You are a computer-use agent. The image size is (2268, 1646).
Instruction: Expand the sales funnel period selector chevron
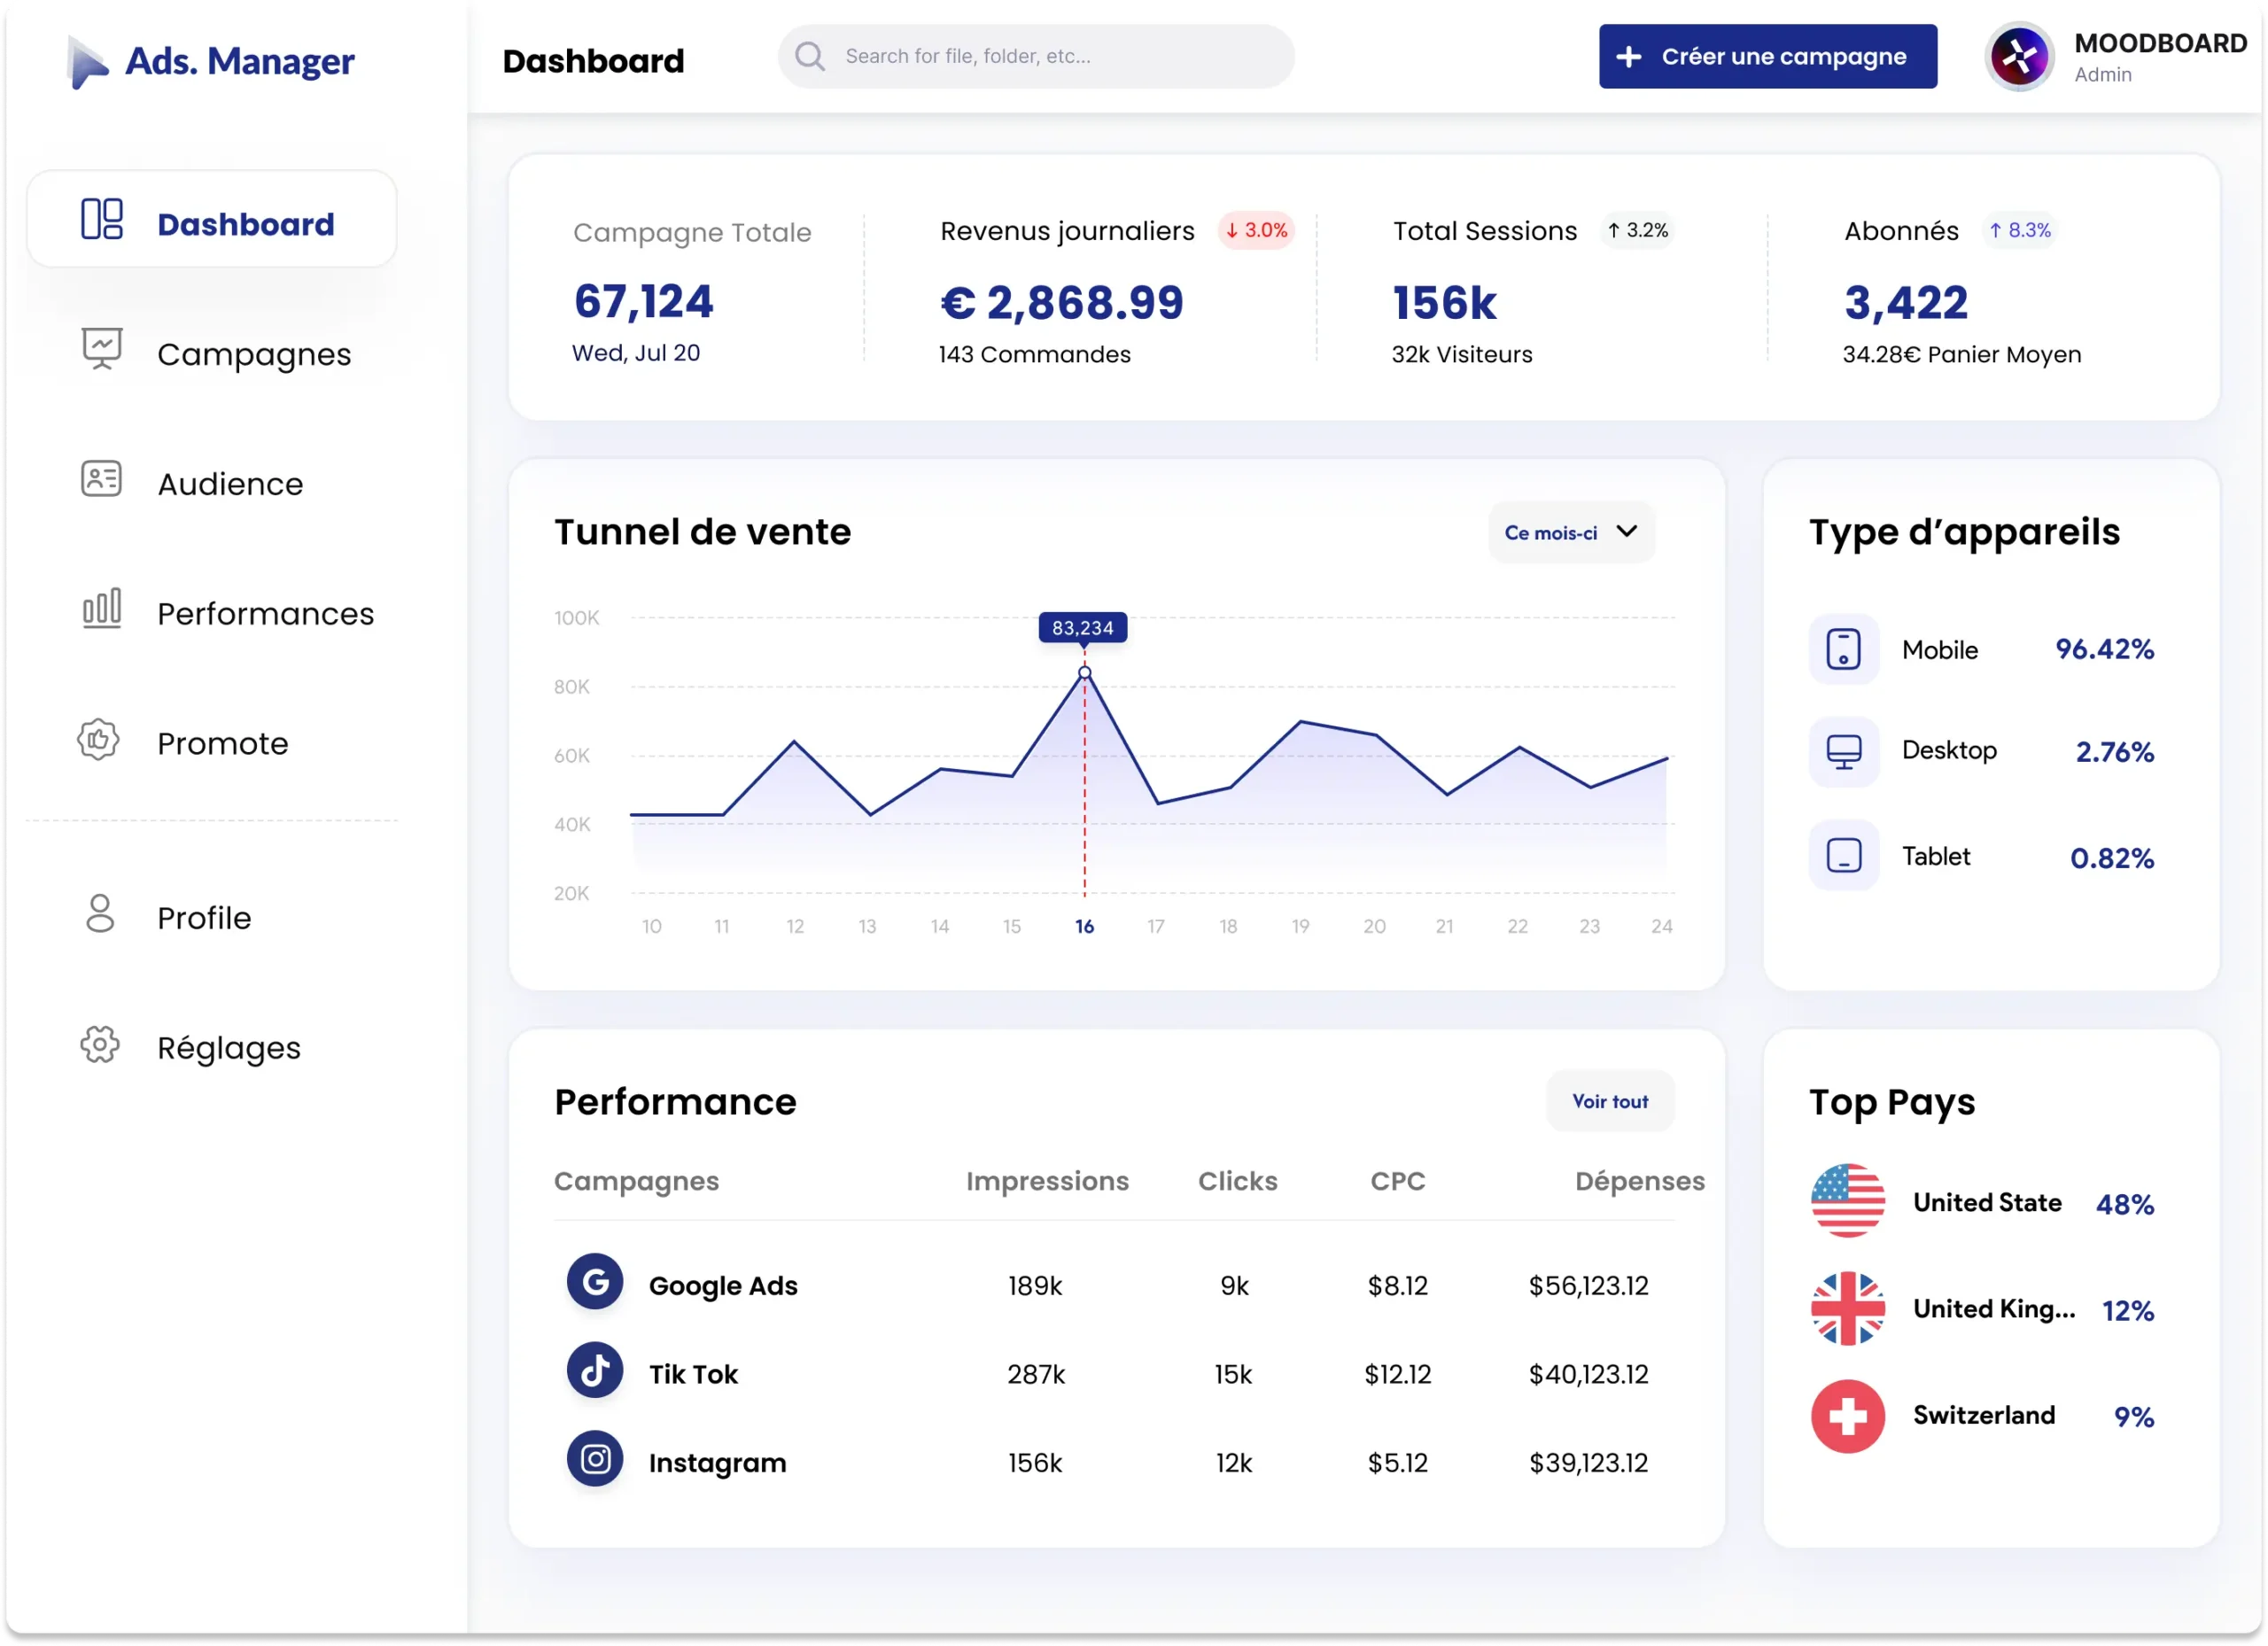[1625, 532]
